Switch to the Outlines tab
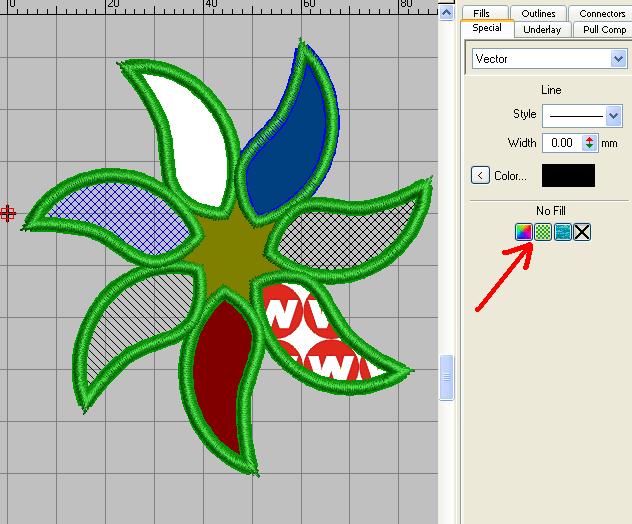632x524 pixels. point(538,13)
